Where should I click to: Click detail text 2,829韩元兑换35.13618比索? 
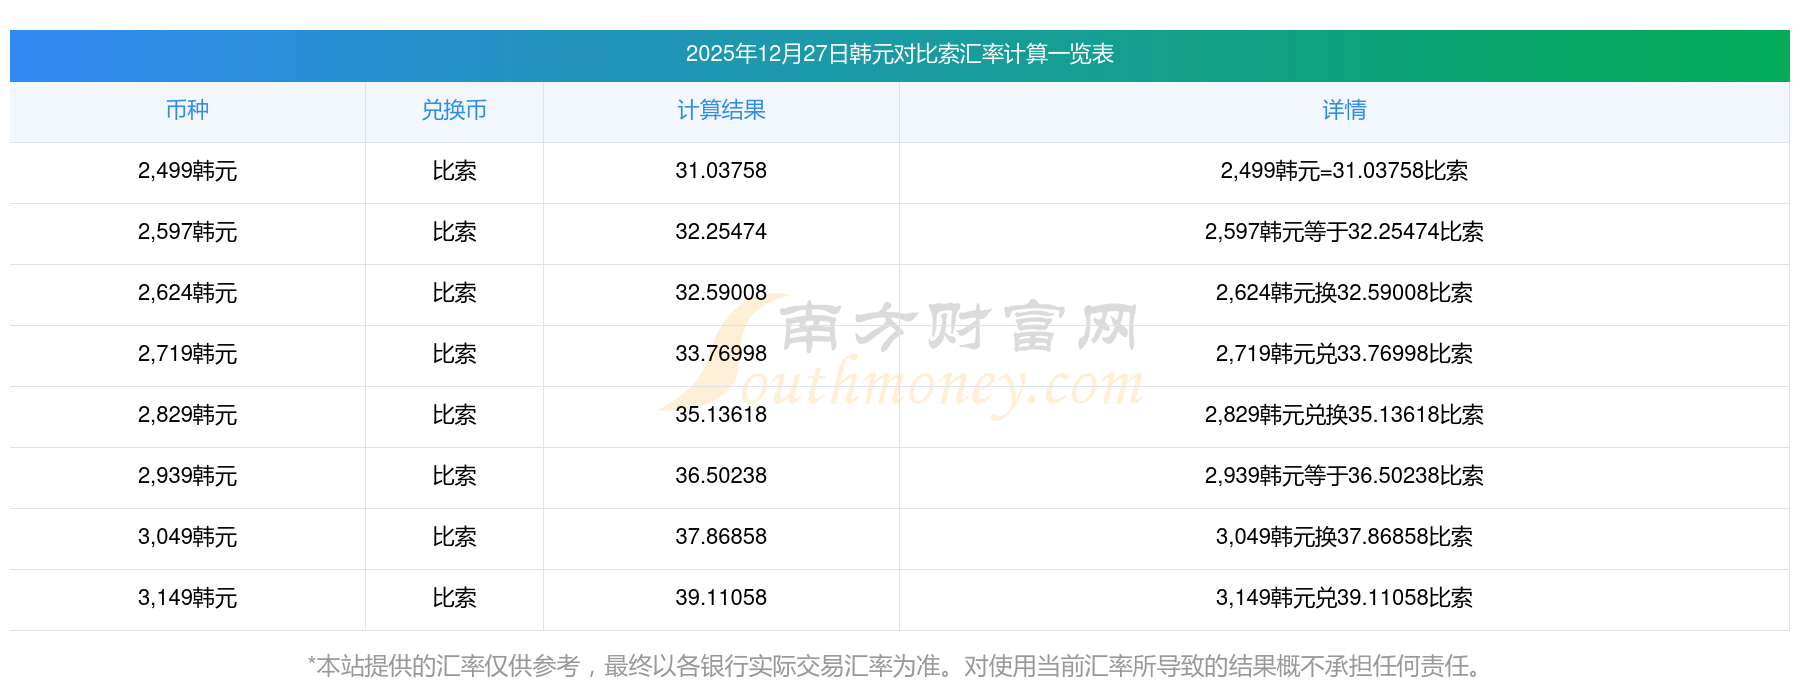(x=1344, y=415)
